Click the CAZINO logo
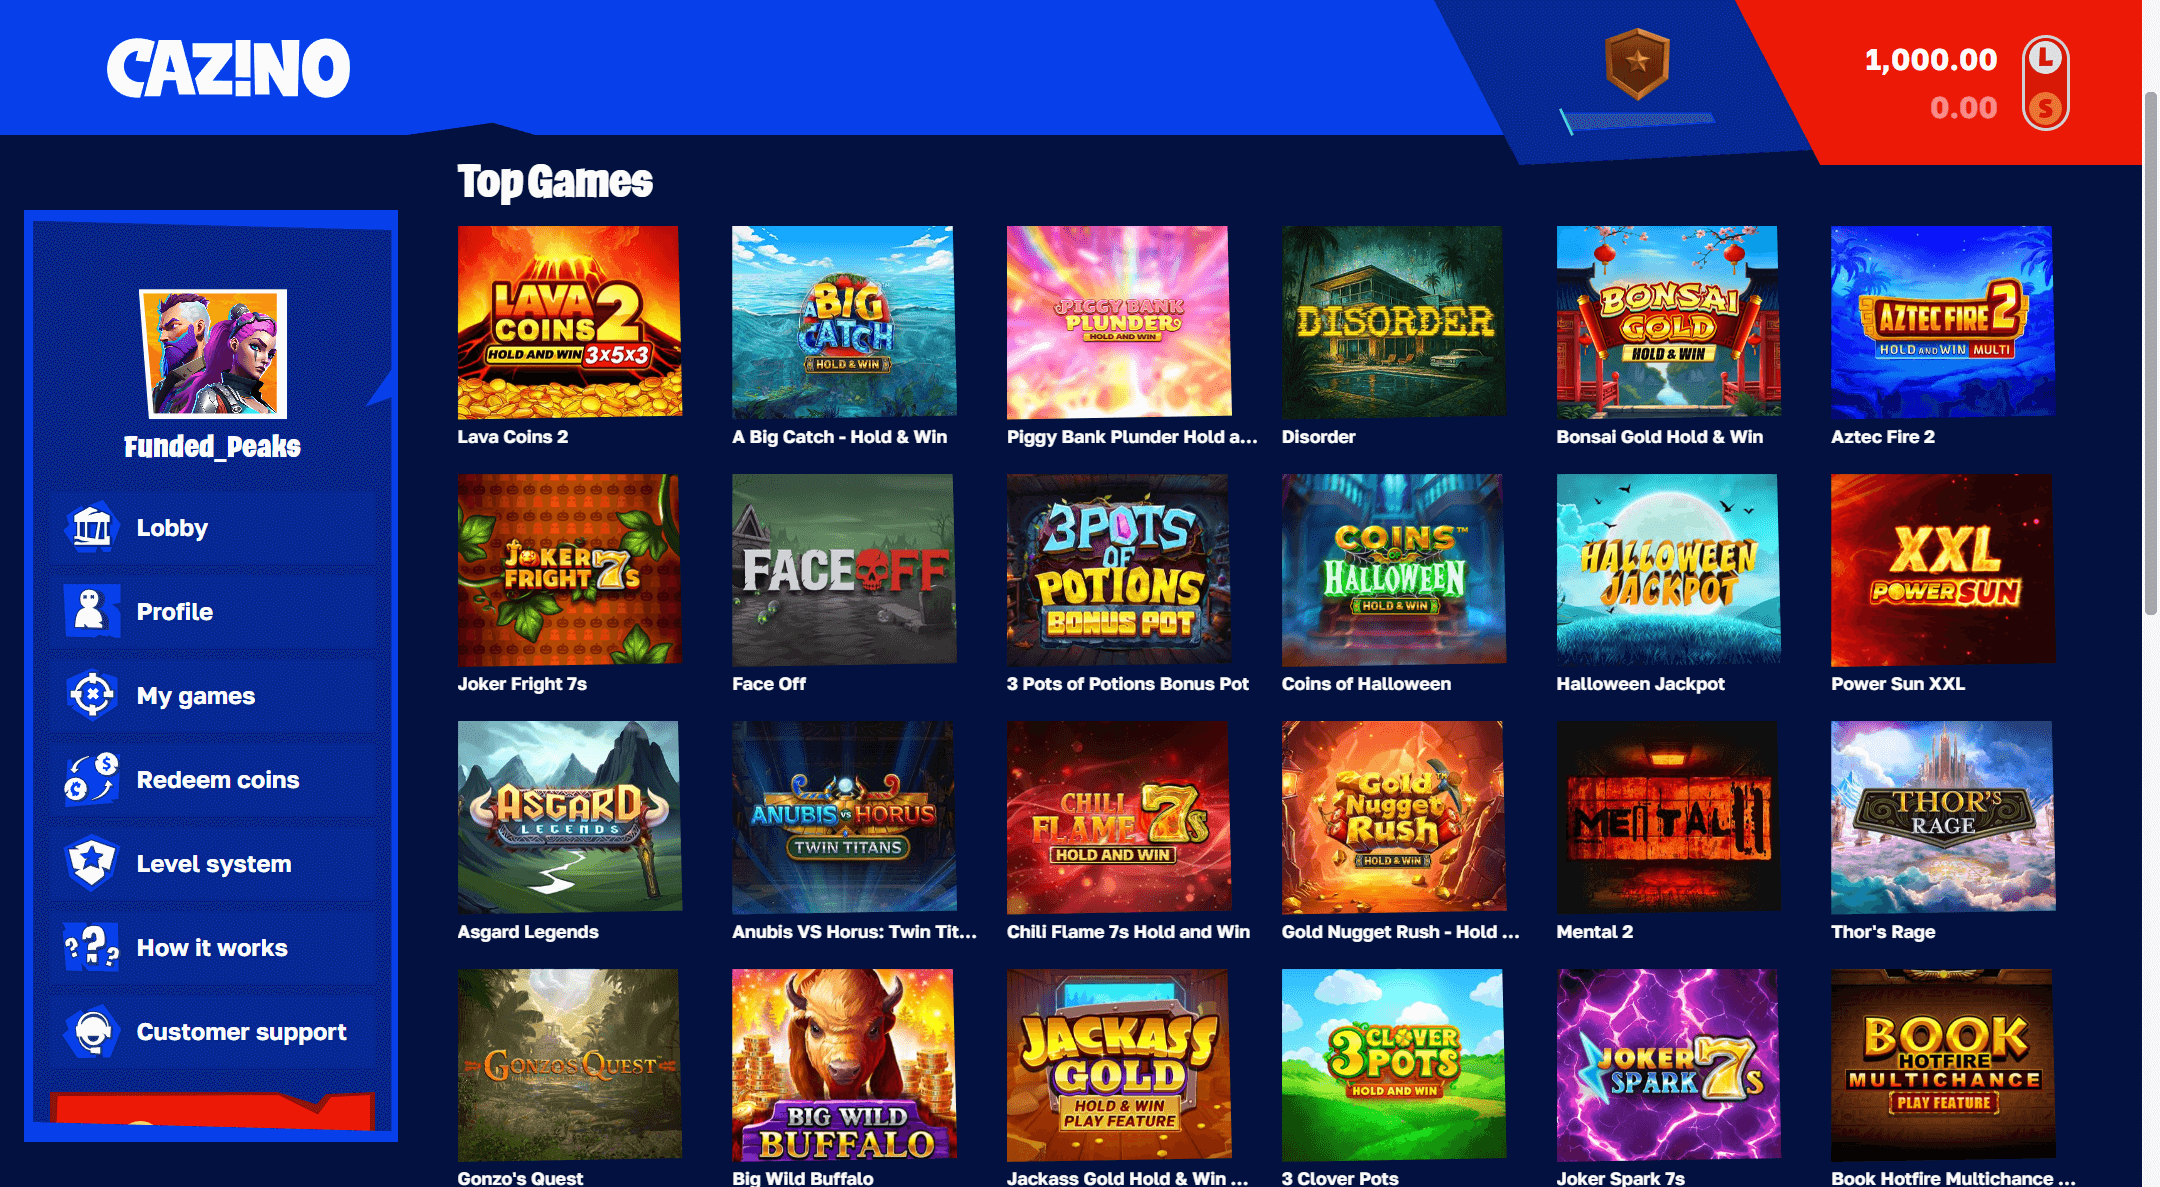 point(228,68)
